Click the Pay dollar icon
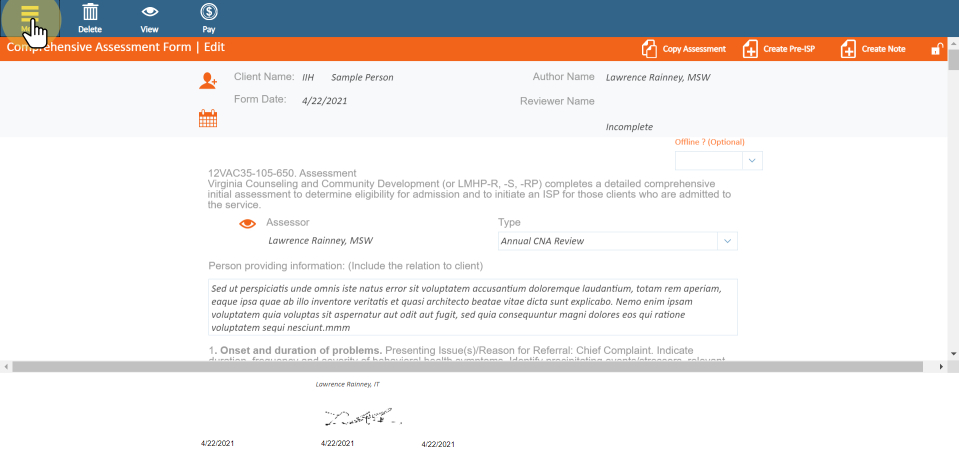959x456 pixels. (x=209, y=13)
